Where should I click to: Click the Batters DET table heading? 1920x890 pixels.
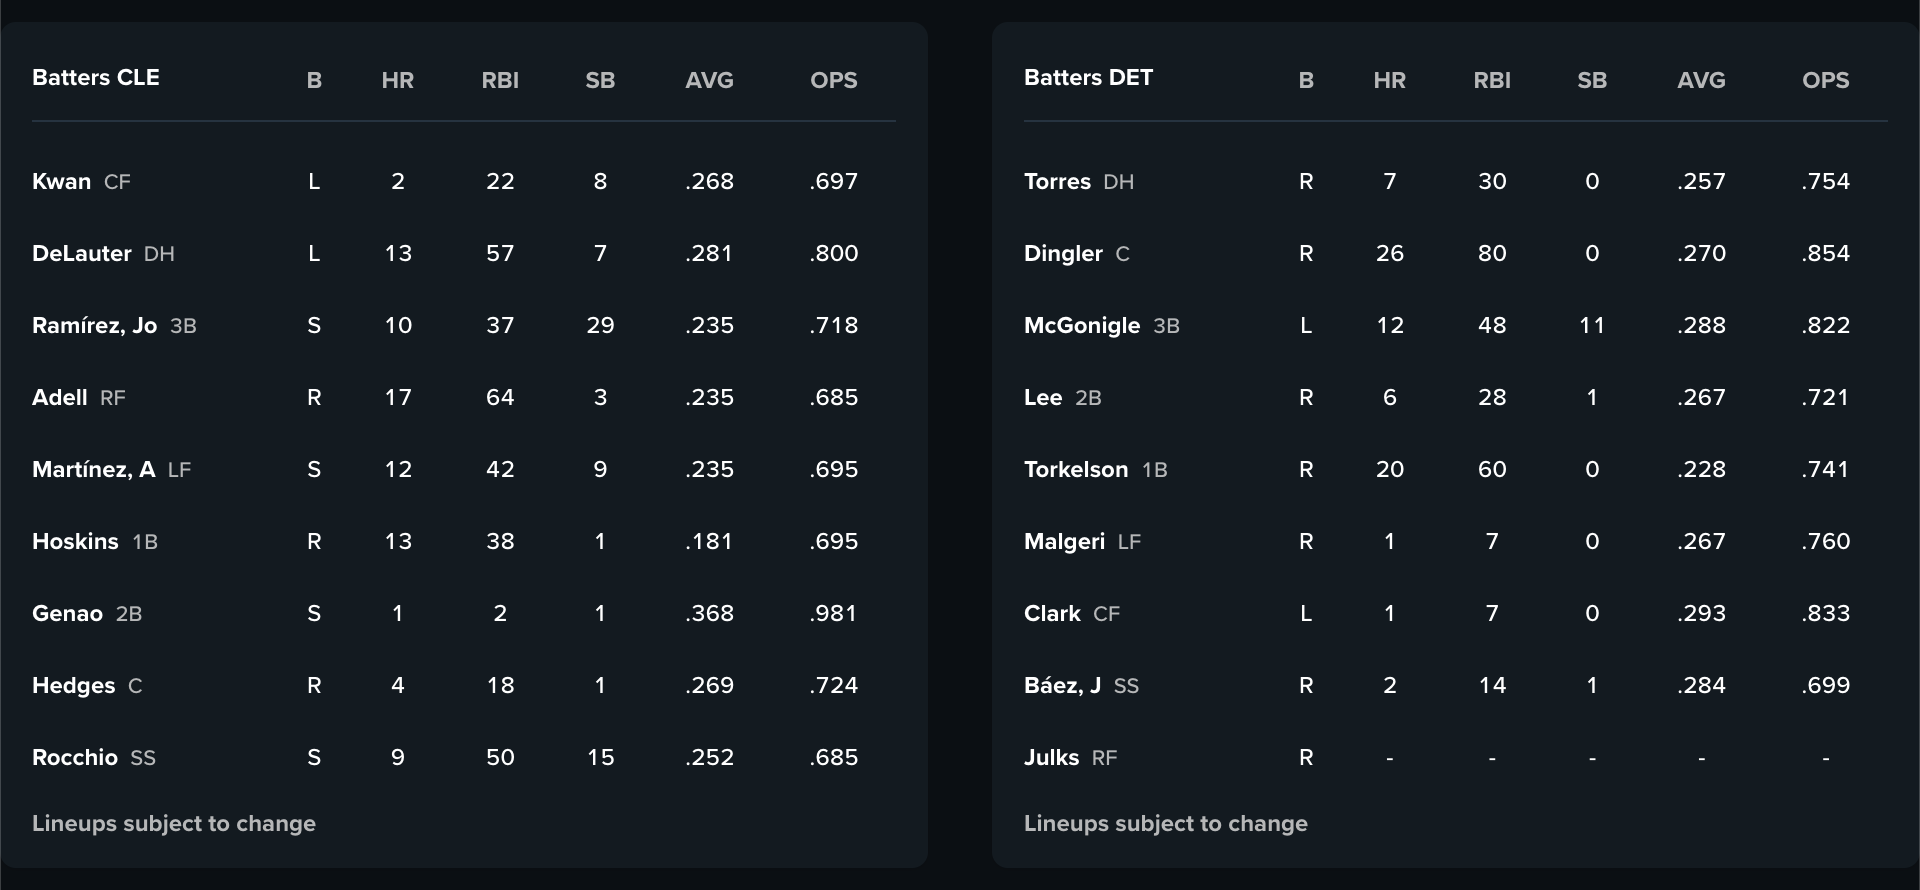[1088, 77]
